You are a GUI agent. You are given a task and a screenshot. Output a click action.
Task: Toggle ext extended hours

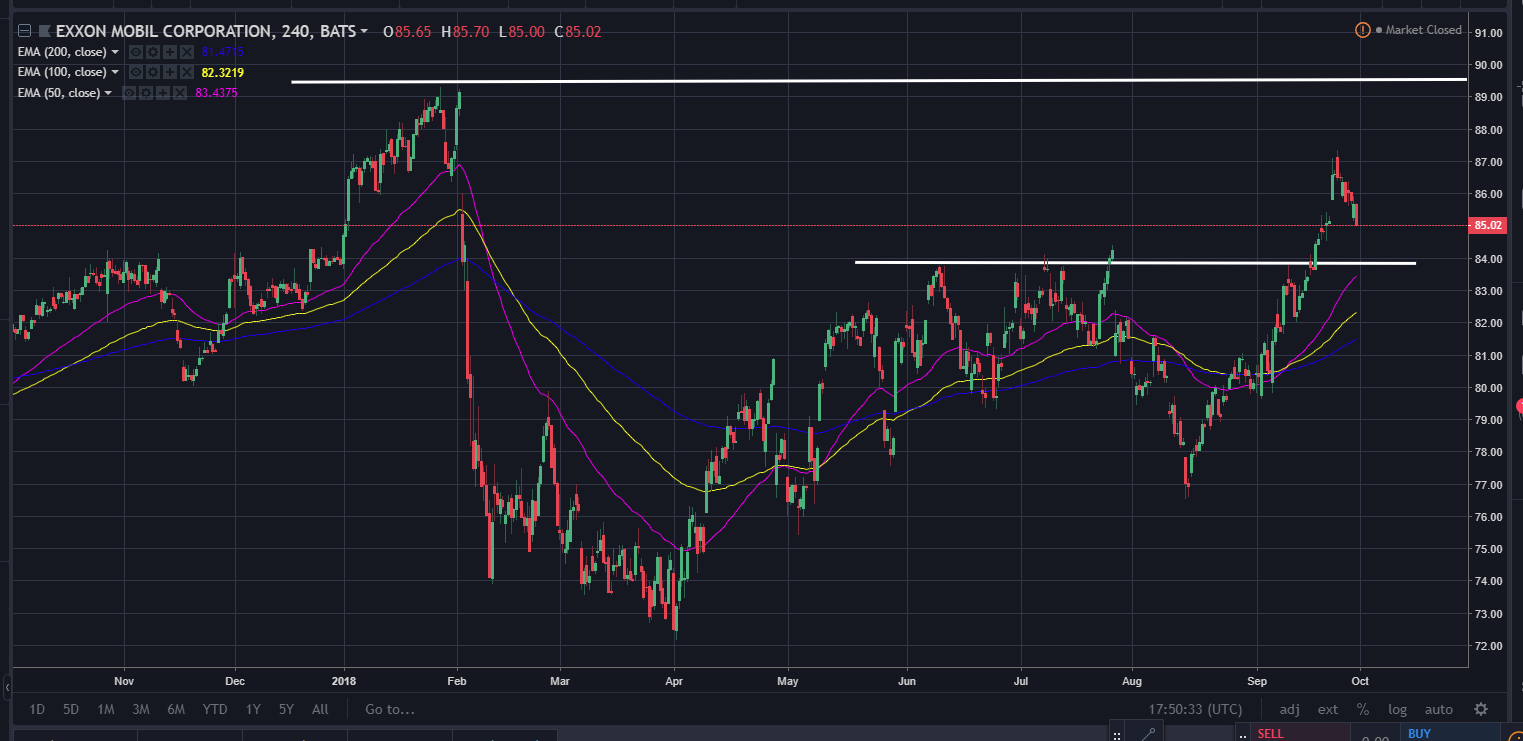tap(1327, 710)
